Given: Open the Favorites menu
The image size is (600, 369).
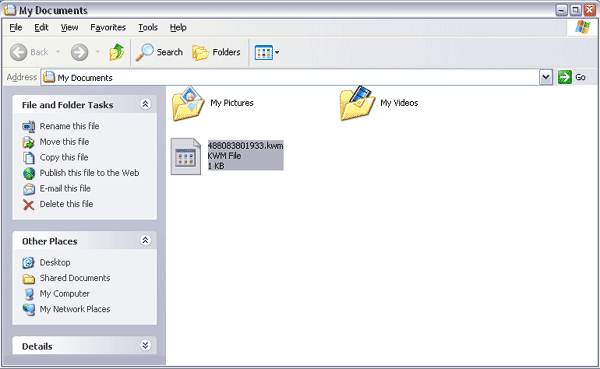Looking at the screenshot, I should click(x=108, y=28).
